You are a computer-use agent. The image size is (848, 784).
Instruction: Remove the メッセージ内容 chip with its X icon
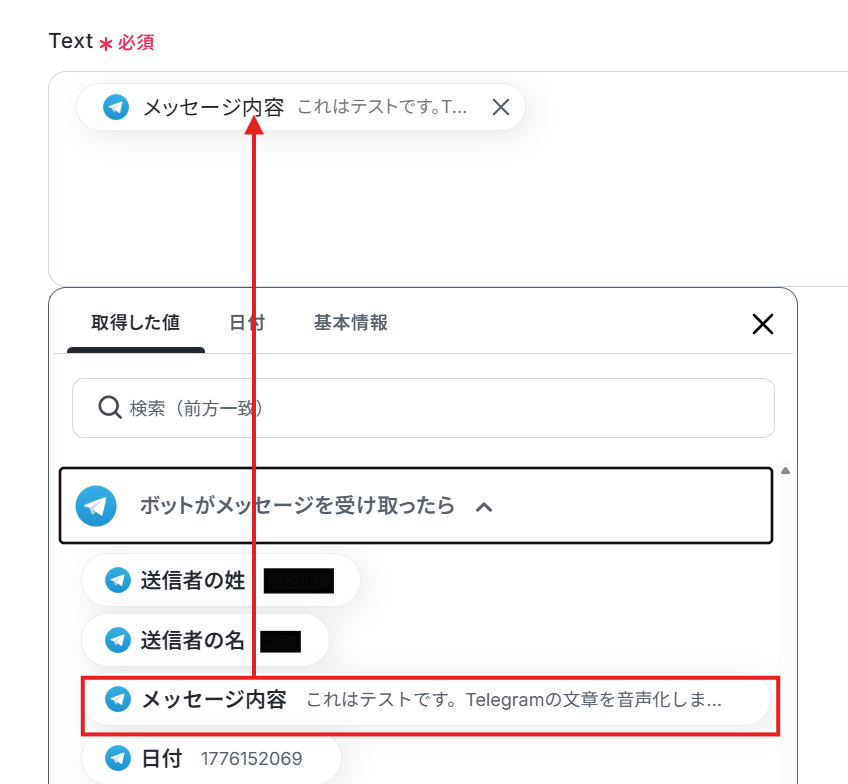tap(501, 107)
